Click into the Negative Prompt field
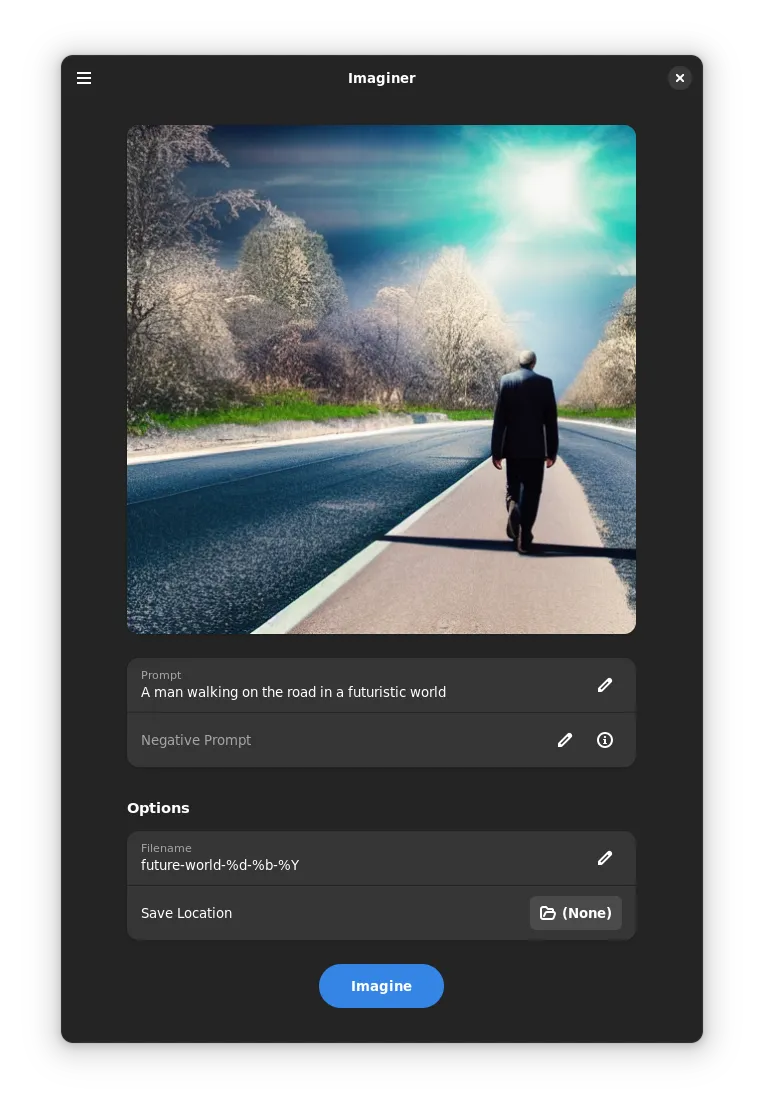The width and height of the screenshot is (764, 1110). point(196,740)
